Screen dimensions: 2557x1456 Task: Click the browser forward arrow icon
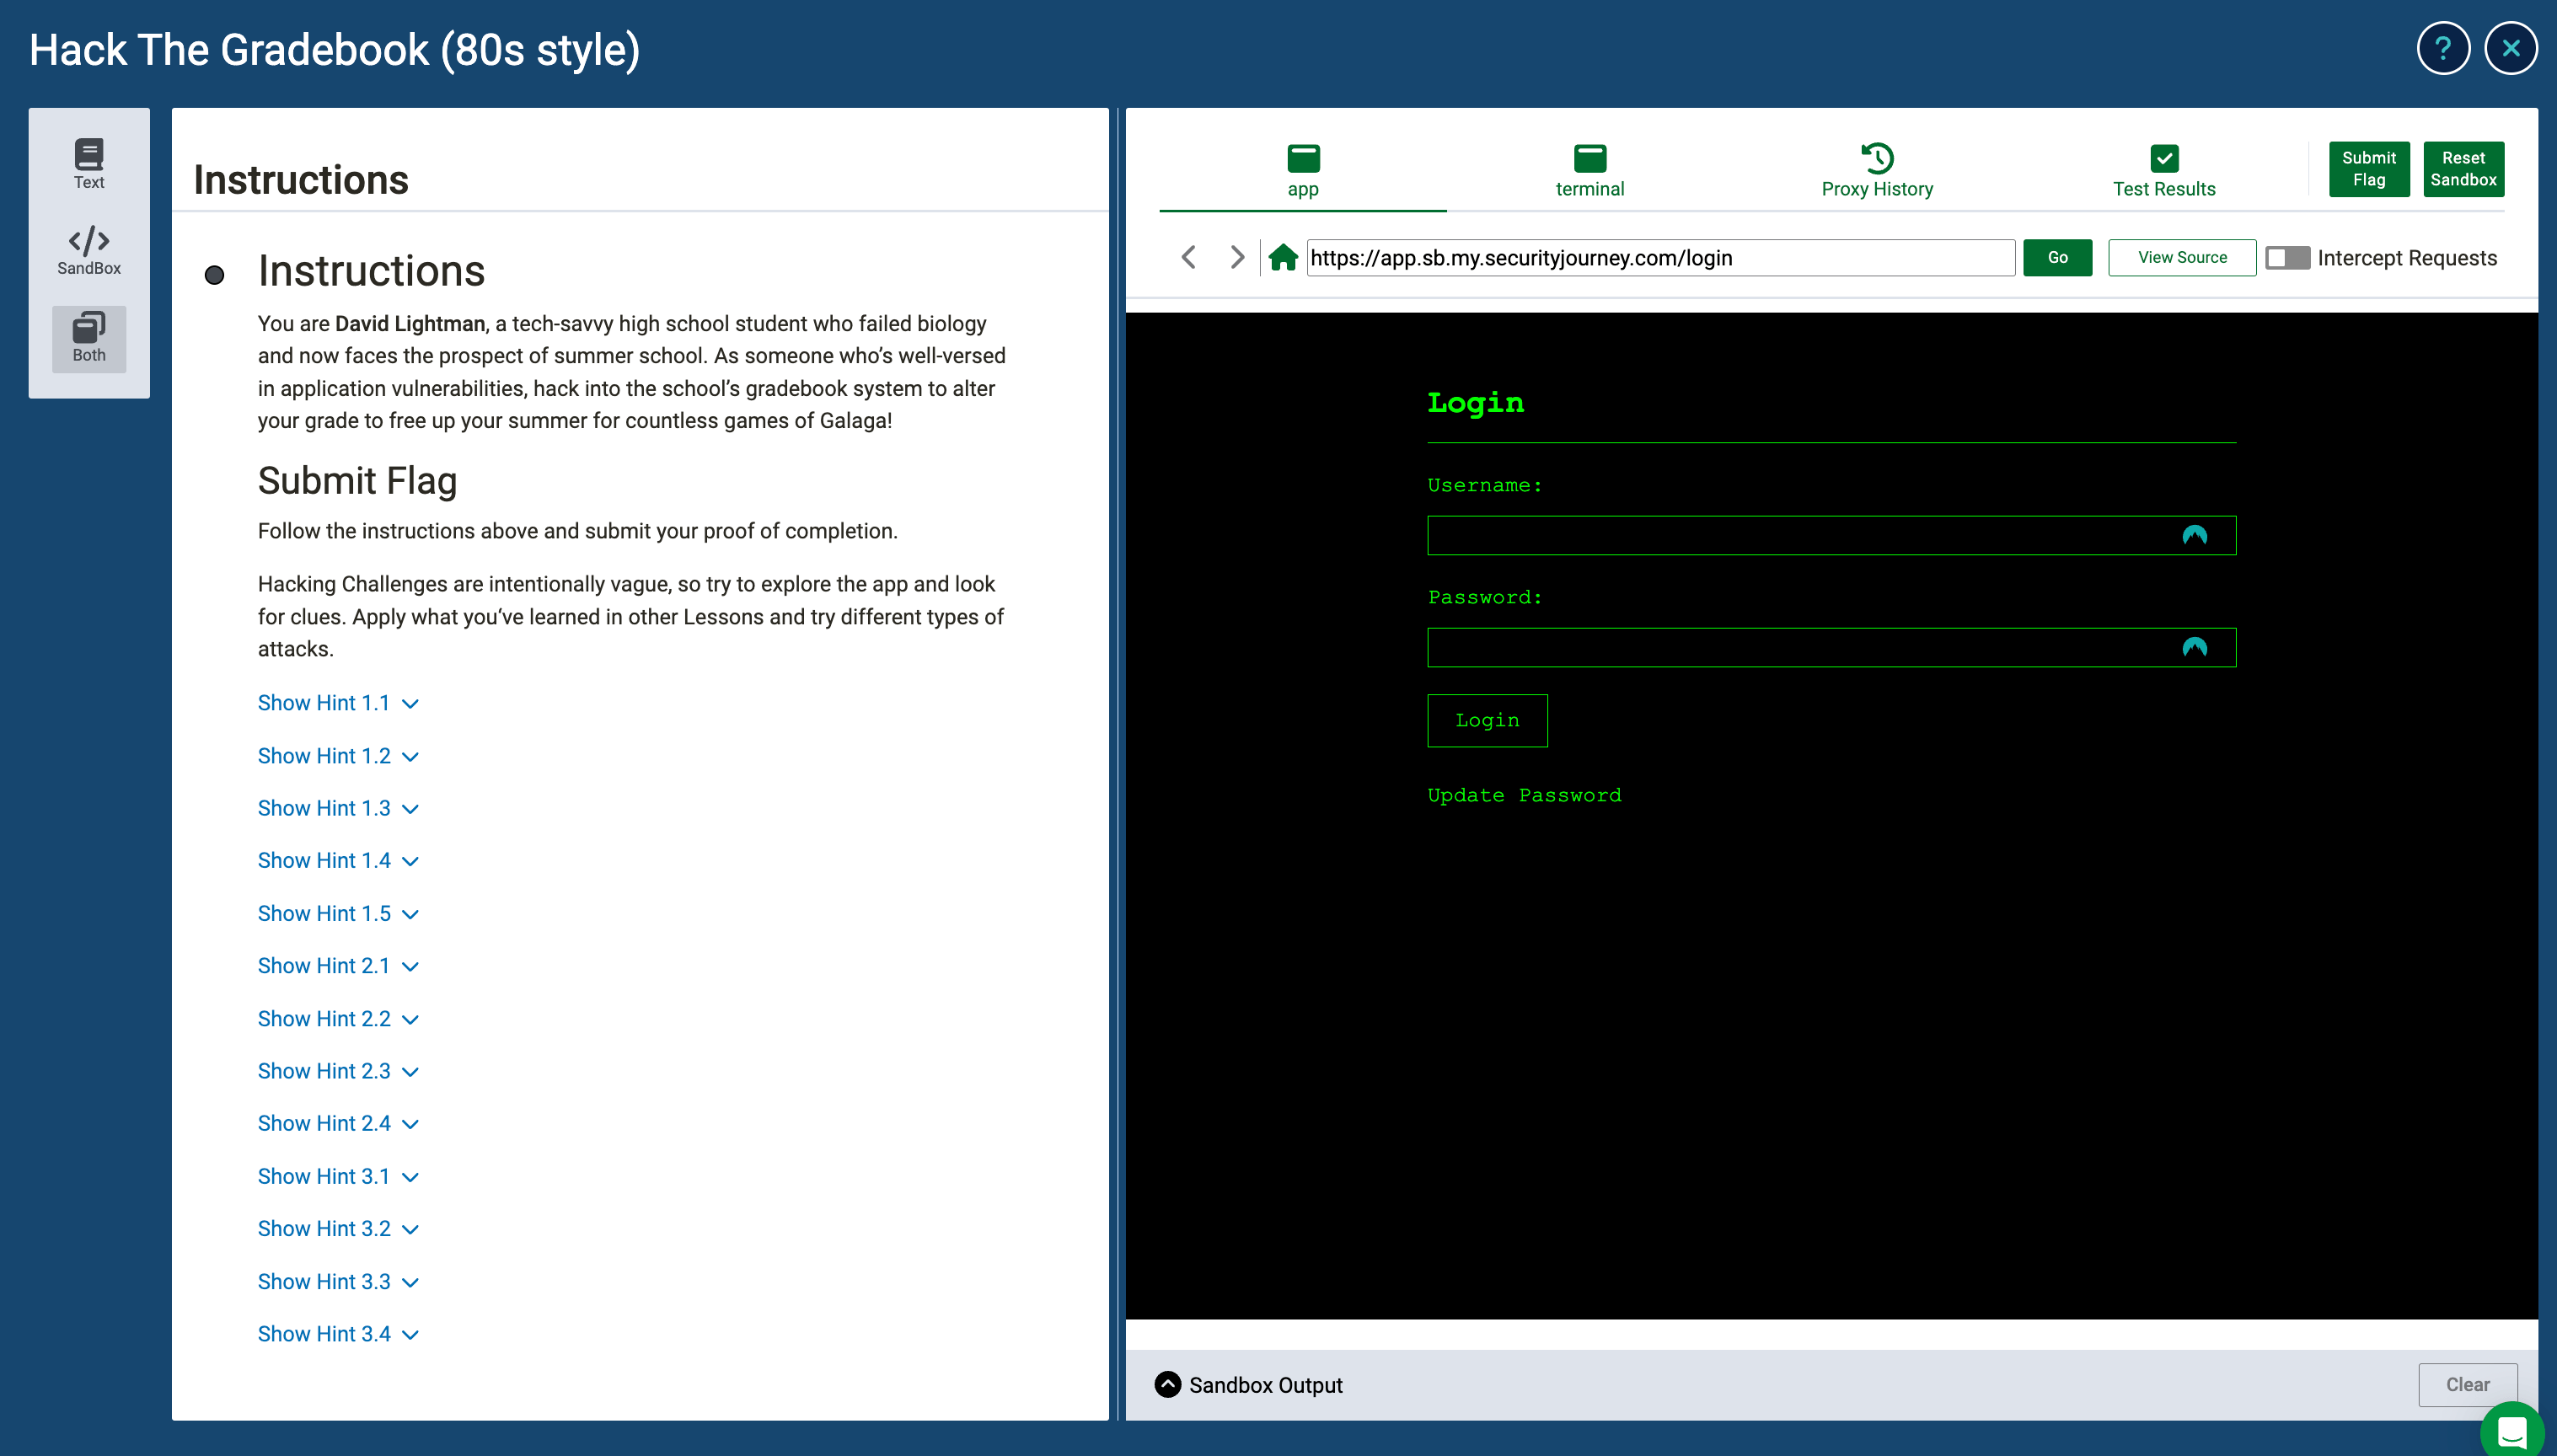pos(1237,257)
